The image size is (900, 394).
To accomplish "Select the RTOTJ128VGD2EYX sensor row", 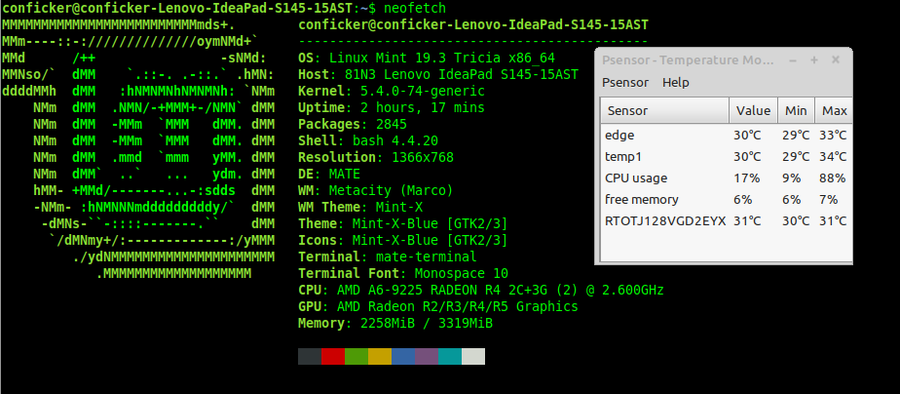I will tap(726, 221).
